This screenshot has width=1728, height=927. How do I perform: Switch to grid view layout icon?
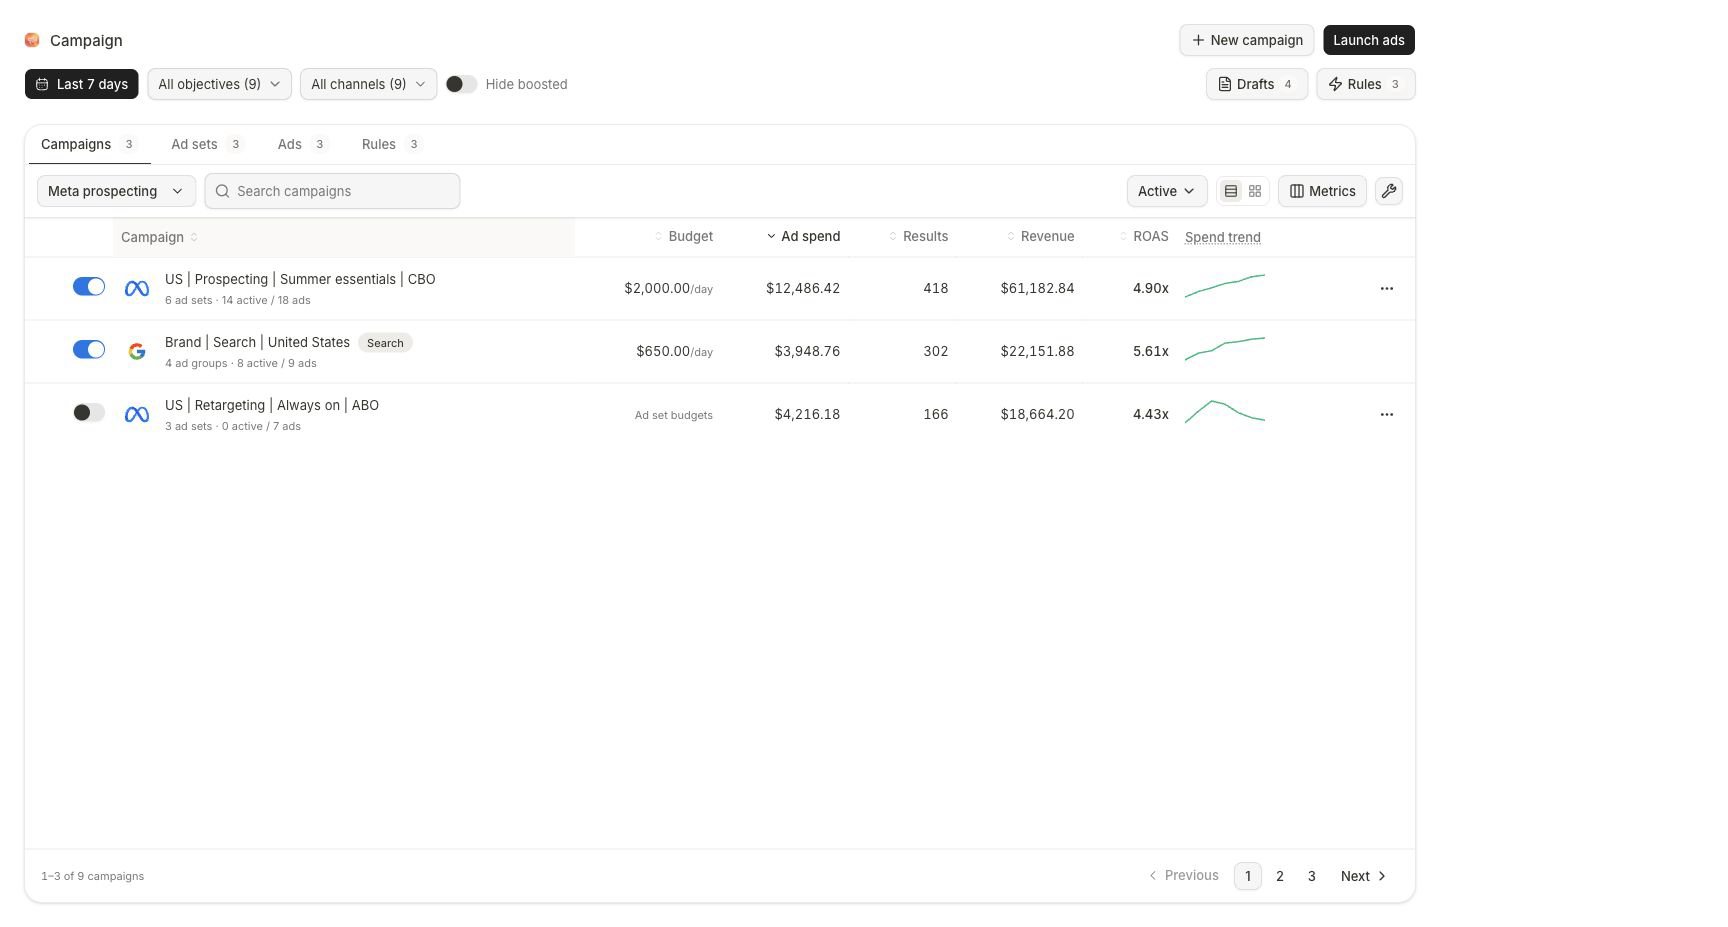[1255, 191]
